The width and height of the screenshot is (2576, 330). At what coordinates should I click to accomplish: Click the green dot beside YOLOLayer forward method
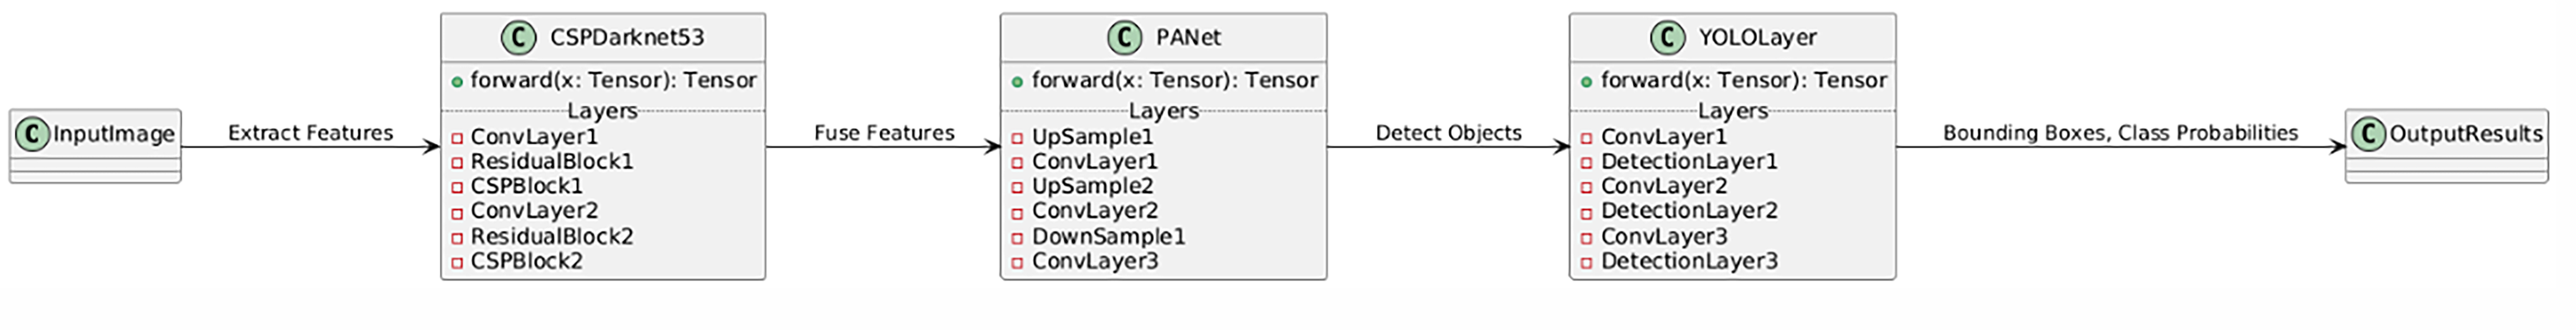[1587, 82]
